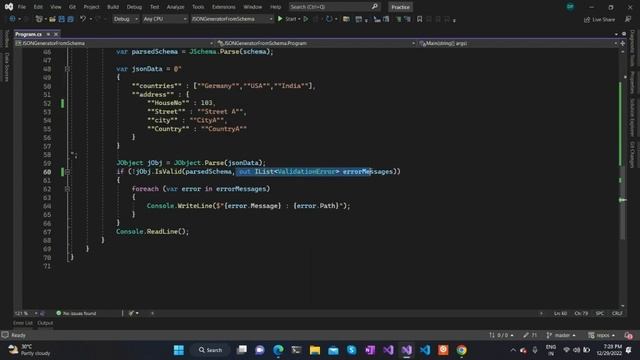Open the Any CPU platform dropdown

tap(165, 19)
